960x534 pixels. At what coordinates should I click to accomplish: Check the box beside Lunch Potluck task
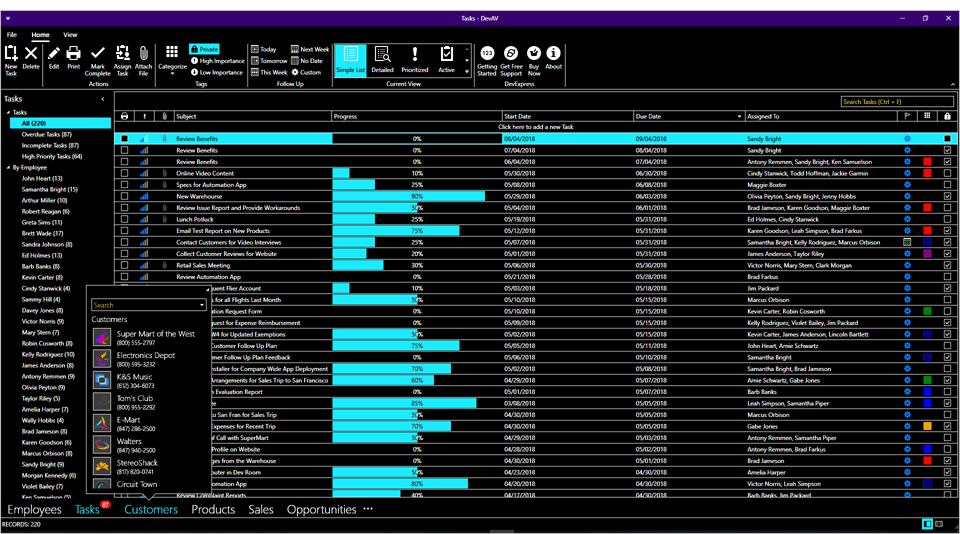(x=124, y=219)
